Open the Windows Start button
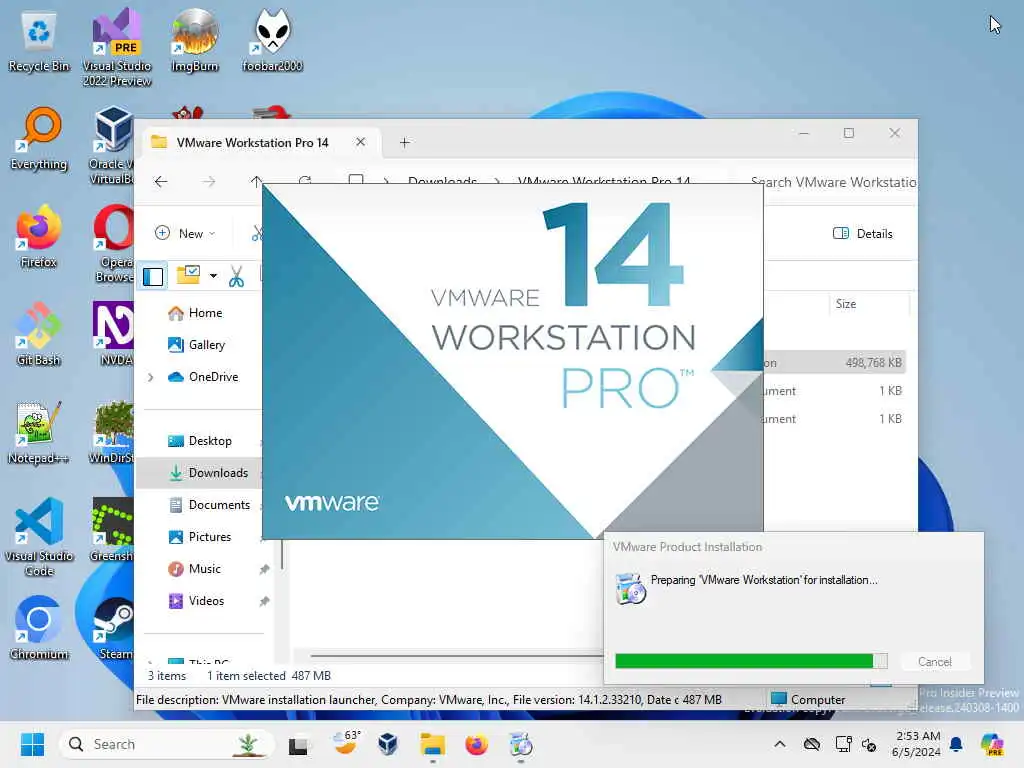 tap(32, 744)
